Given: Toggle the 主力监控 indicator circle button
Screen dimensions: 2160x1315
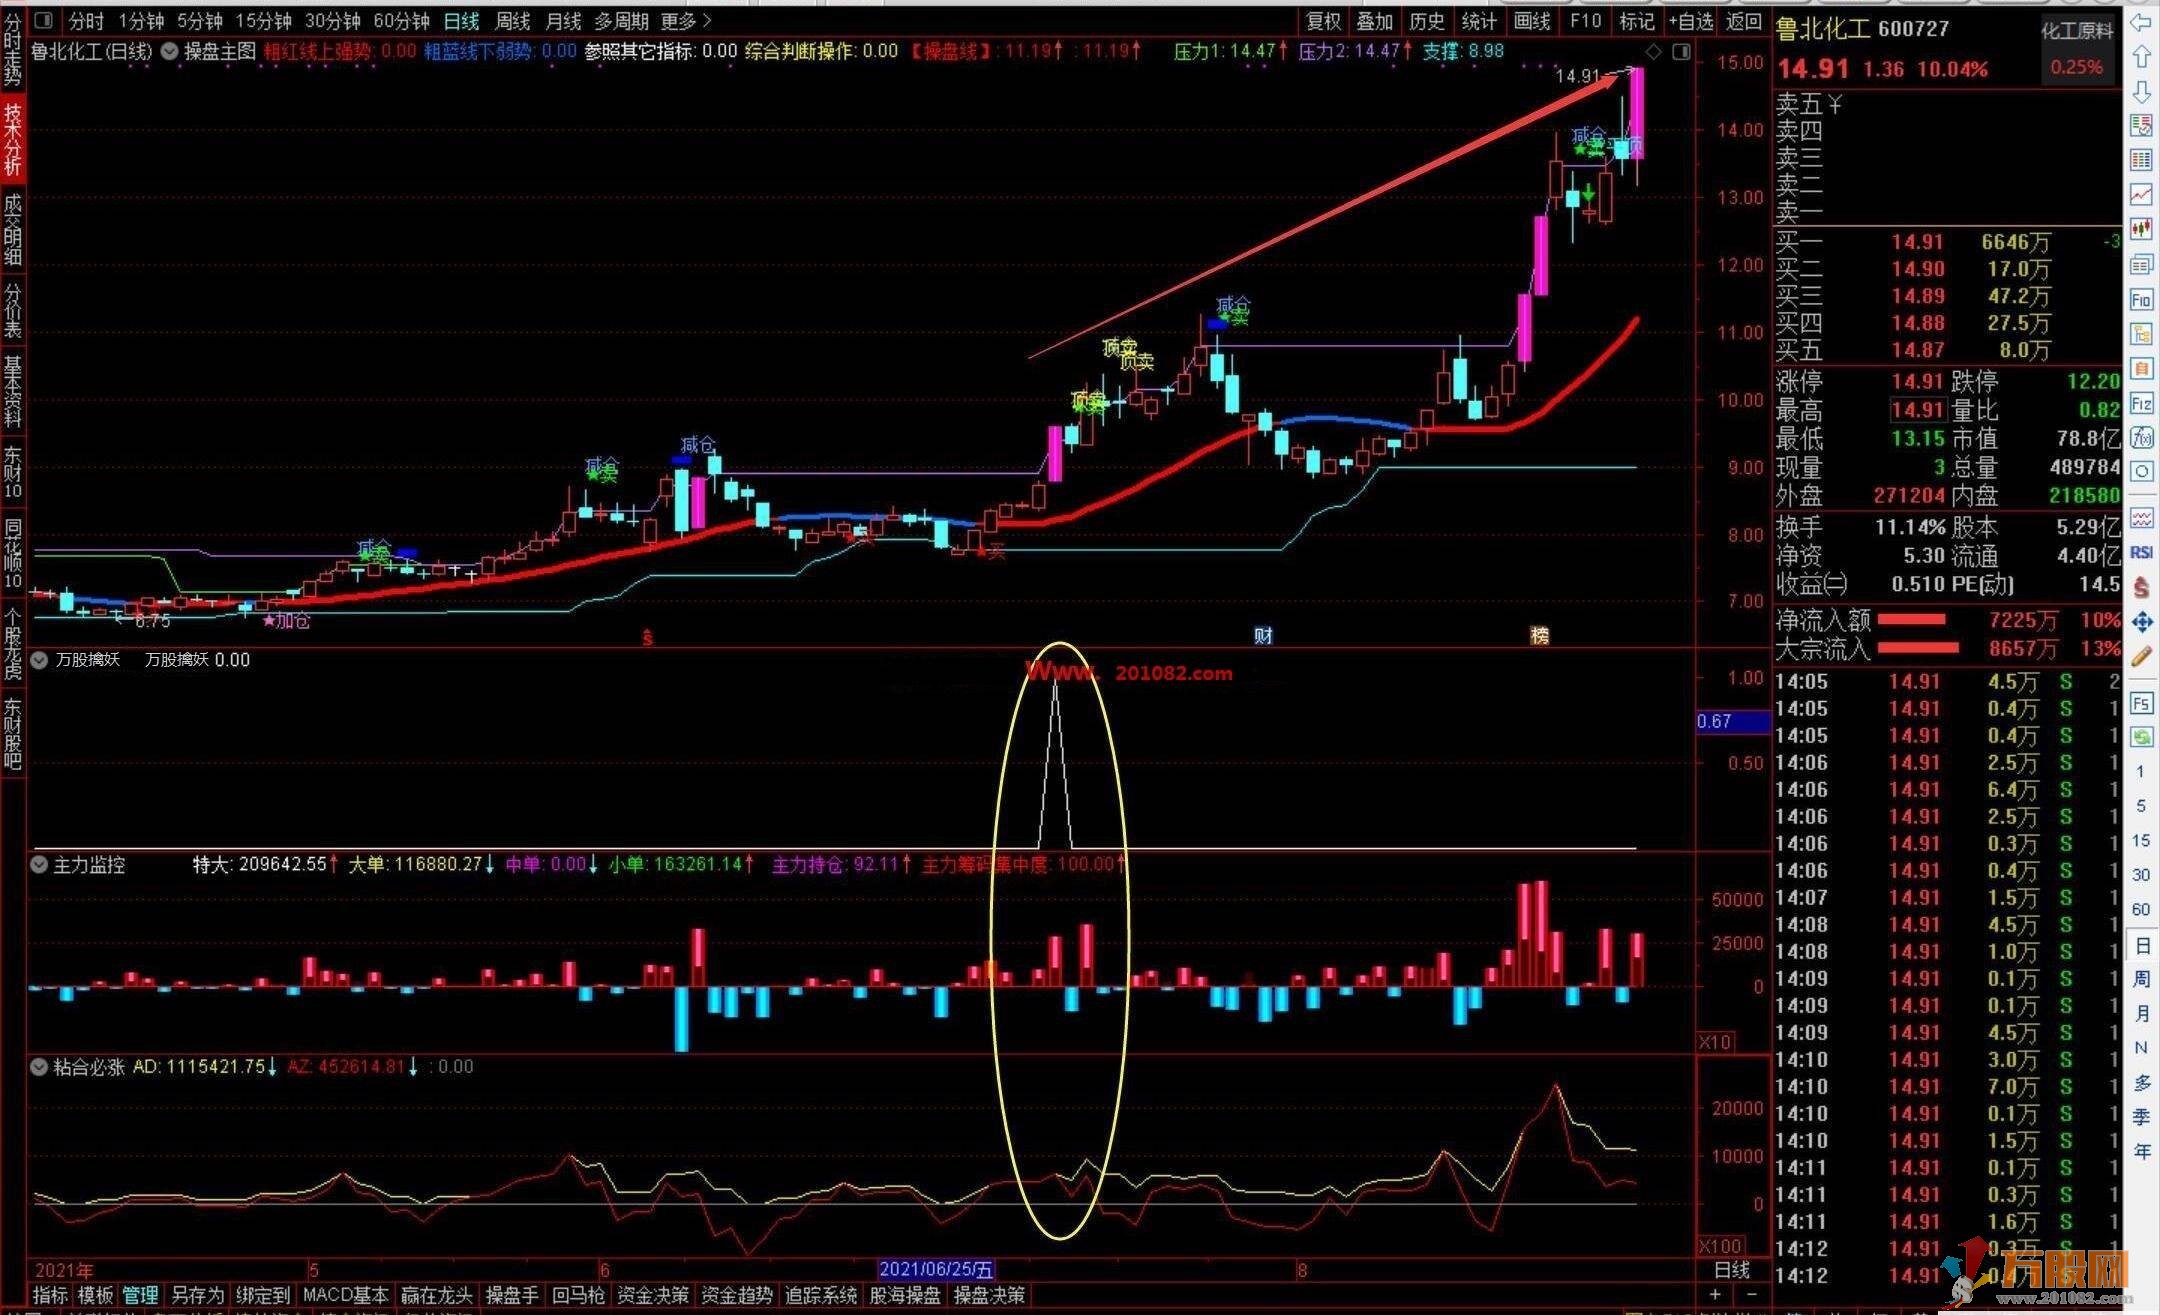Looking at the screenshot, I should point(39,865).
